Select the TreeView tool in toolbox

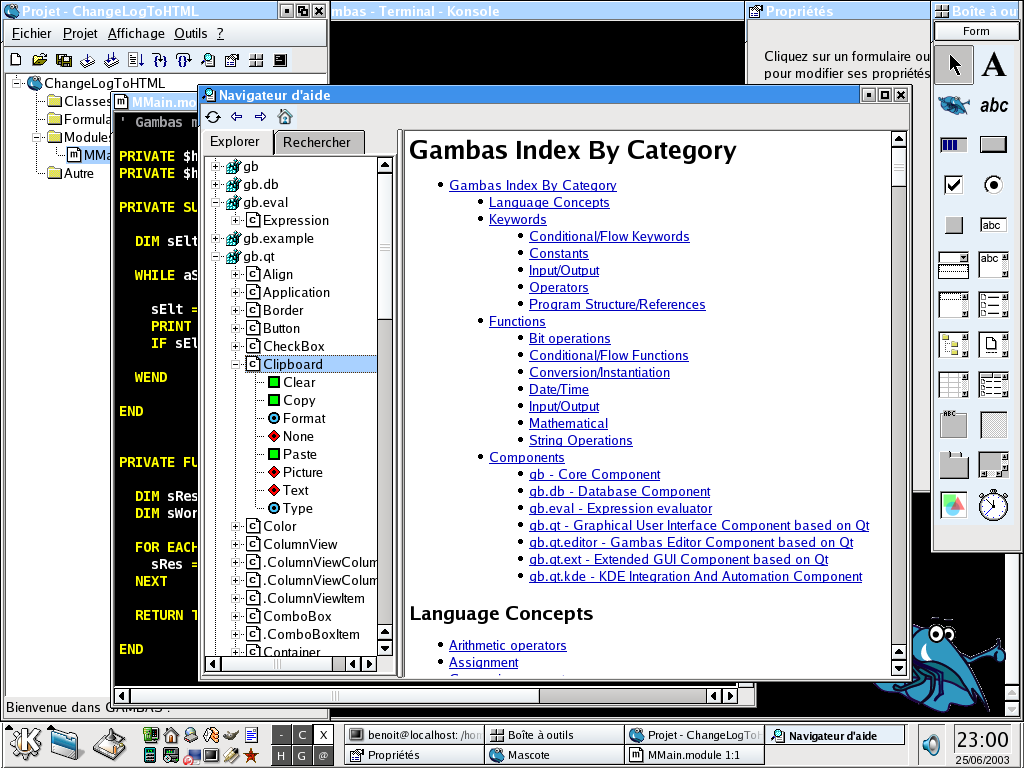click(x=953, y=345)
